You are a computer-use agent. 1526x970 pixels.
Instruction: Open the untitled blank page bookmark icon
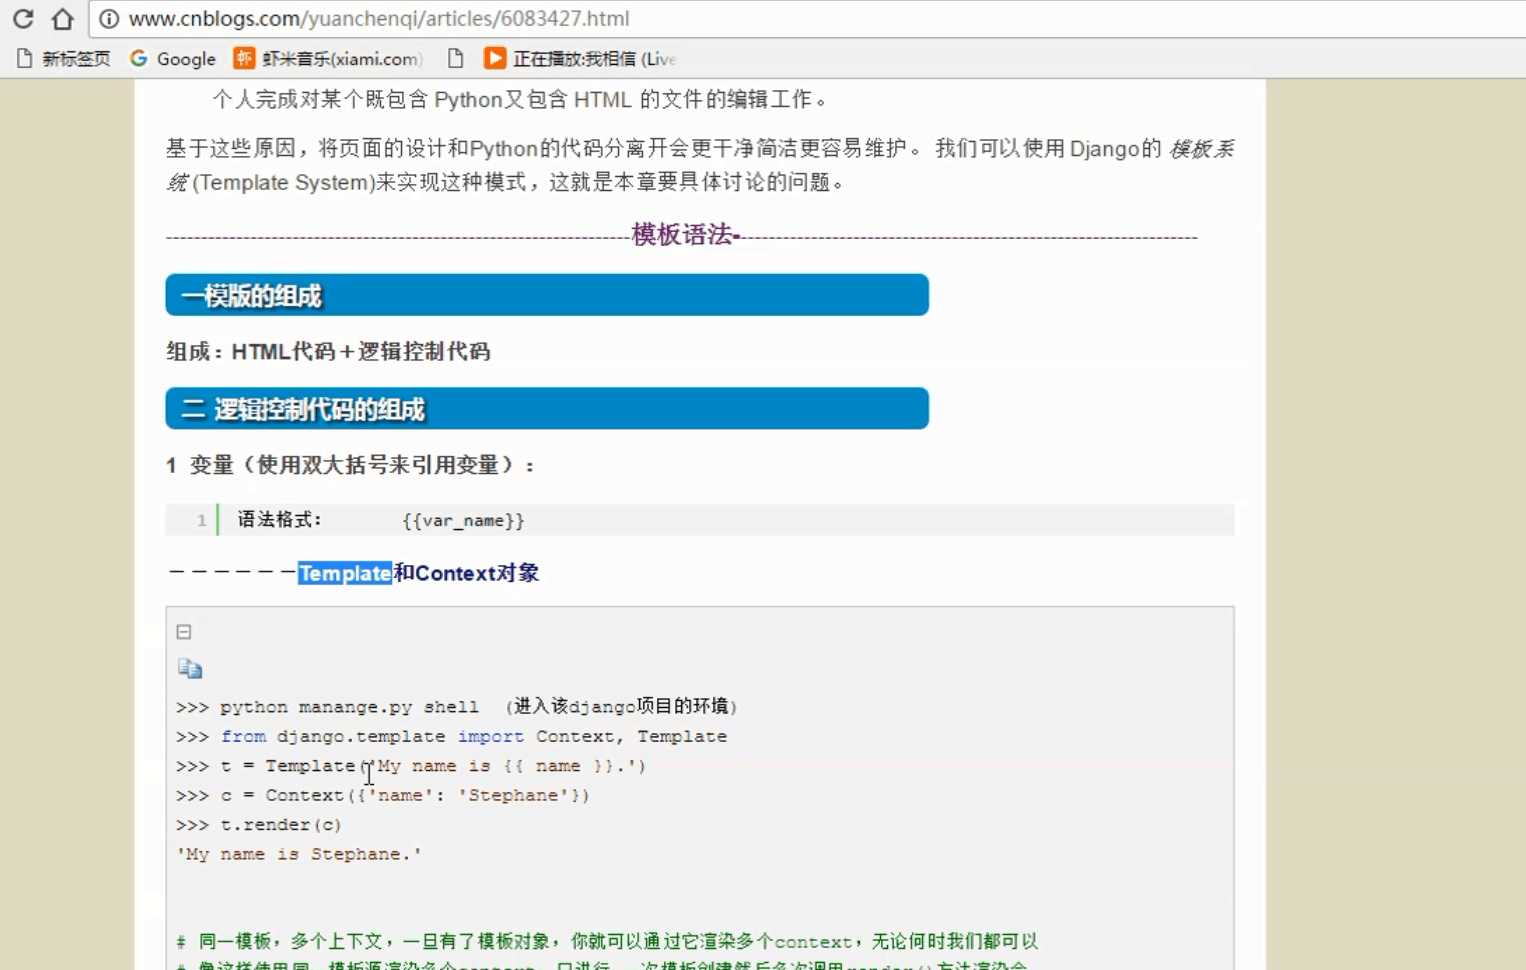[455, 59]
